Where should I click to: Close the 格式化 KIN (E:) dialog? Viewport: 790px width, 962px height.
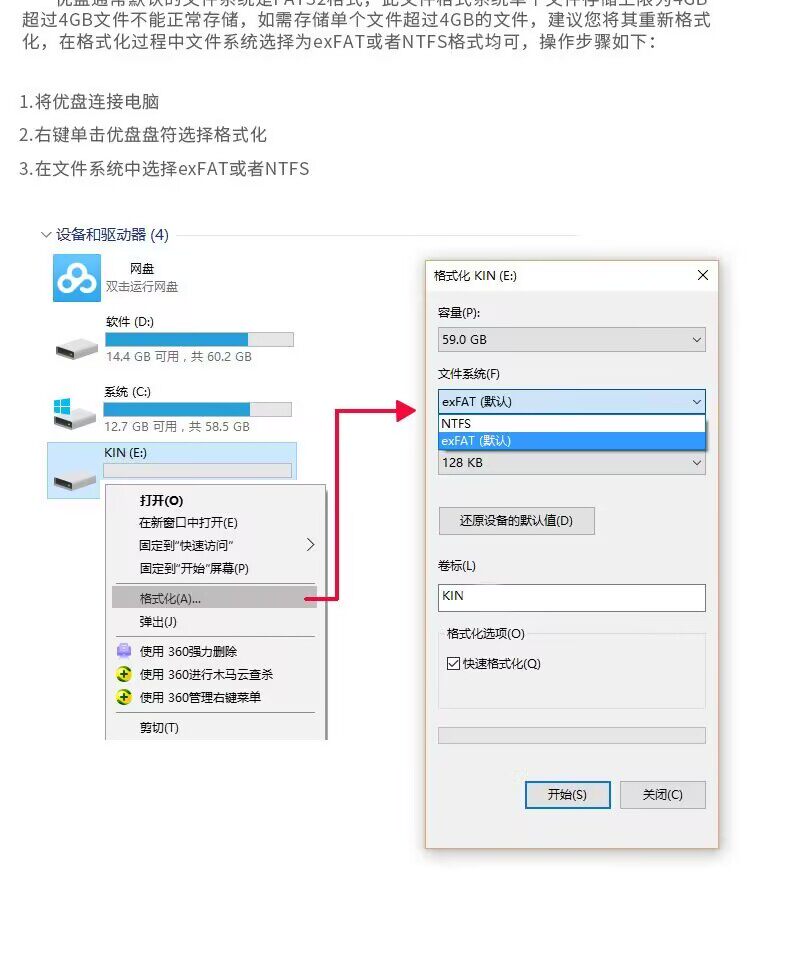703,275
